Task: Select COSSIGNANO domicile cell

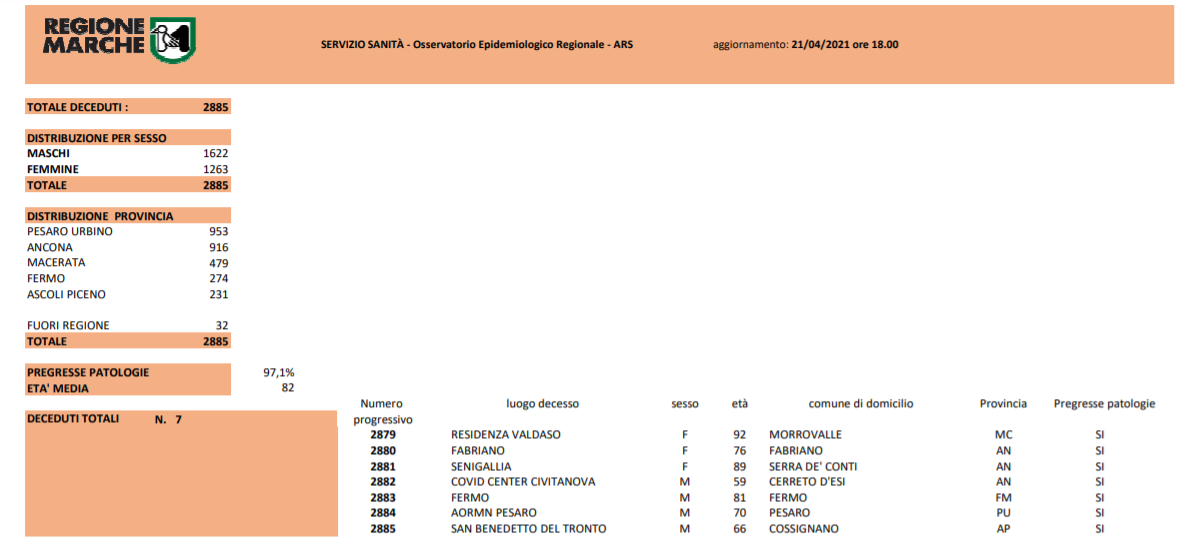Action: tap(804, 528)
